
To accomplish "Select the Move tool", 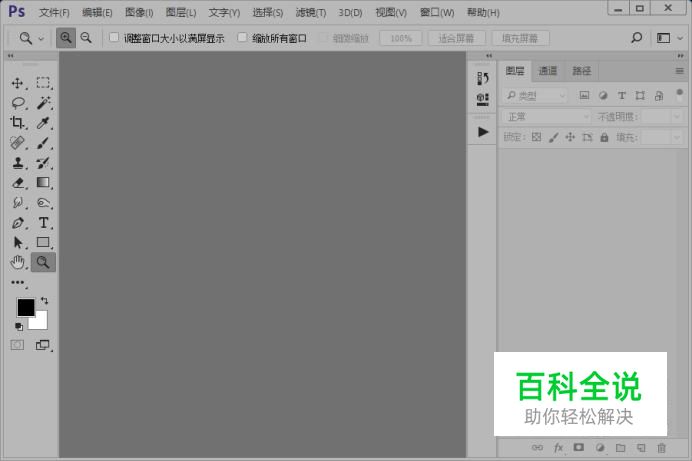I will (17, 83).
